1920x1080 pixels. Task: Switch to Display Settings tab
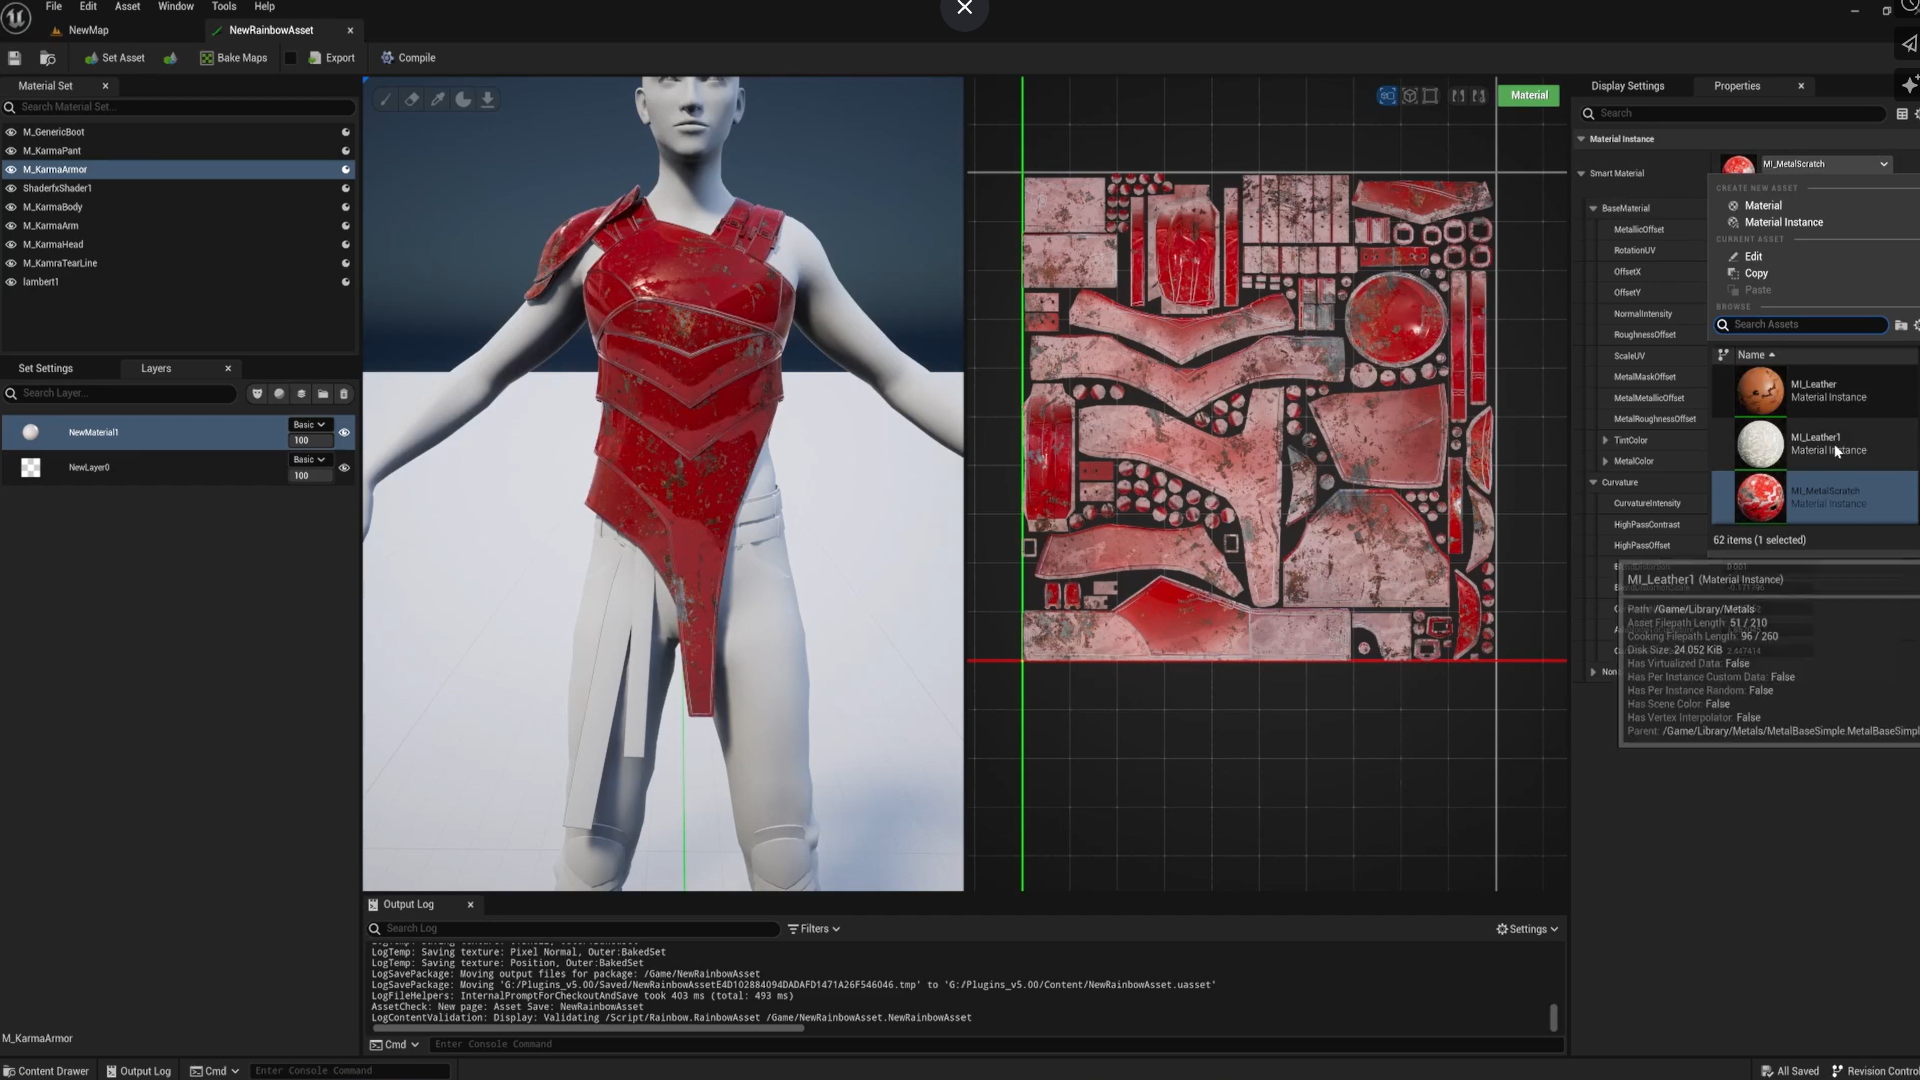1627,86
